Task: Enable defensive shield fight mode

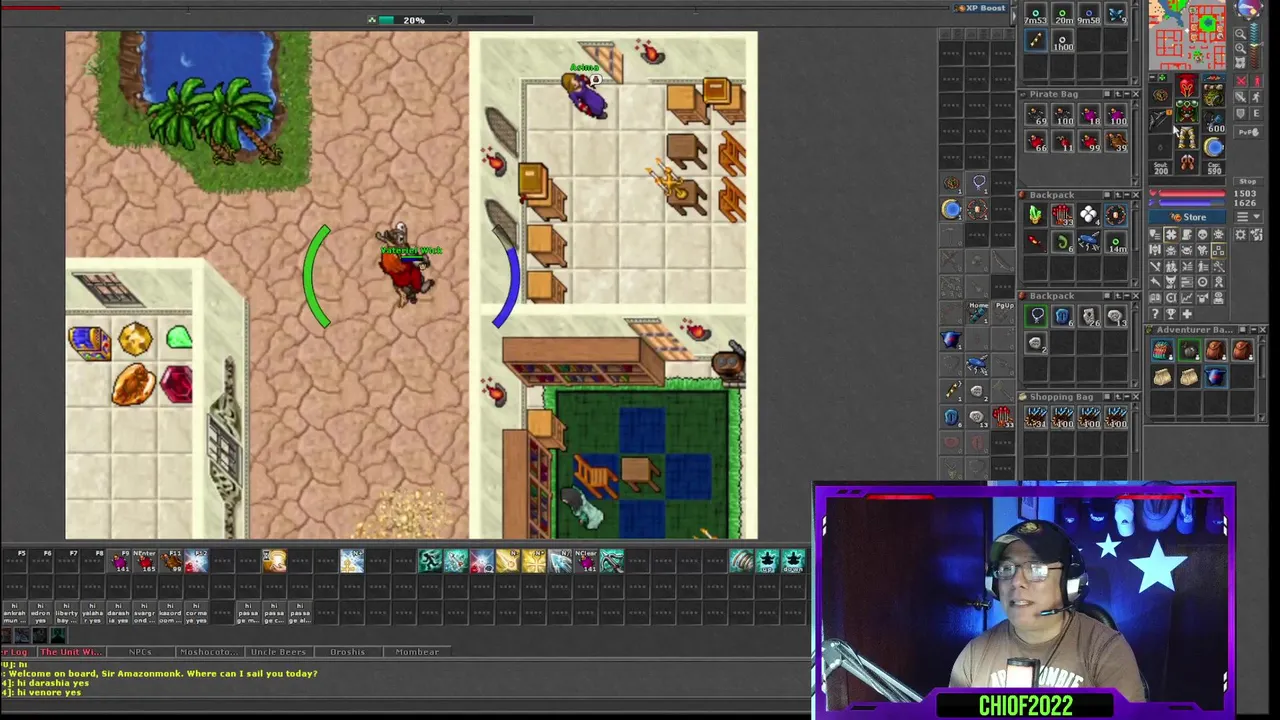Action: (x=1241, y=113)
